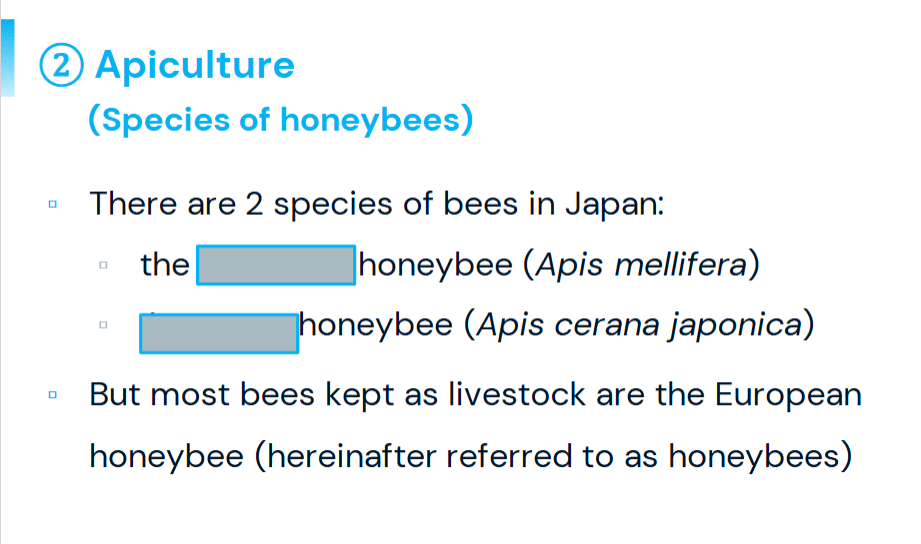Click sub-bullet before 'the' Apis mellifera line
This screenshot has height=544, width=921.
point(103,265)
